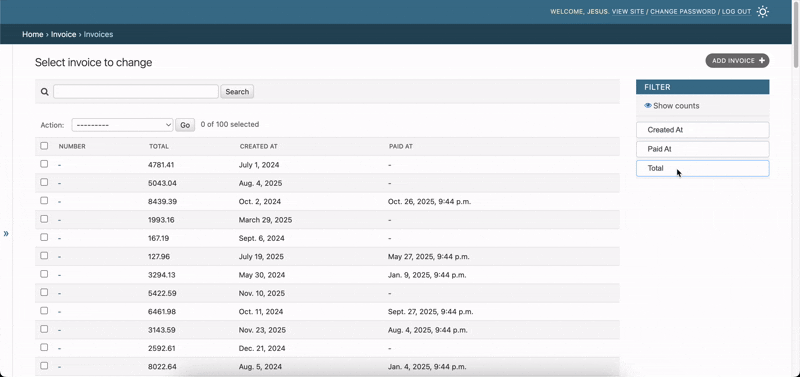
Task: Sort by the Number column header
Action: pos(72,146)
